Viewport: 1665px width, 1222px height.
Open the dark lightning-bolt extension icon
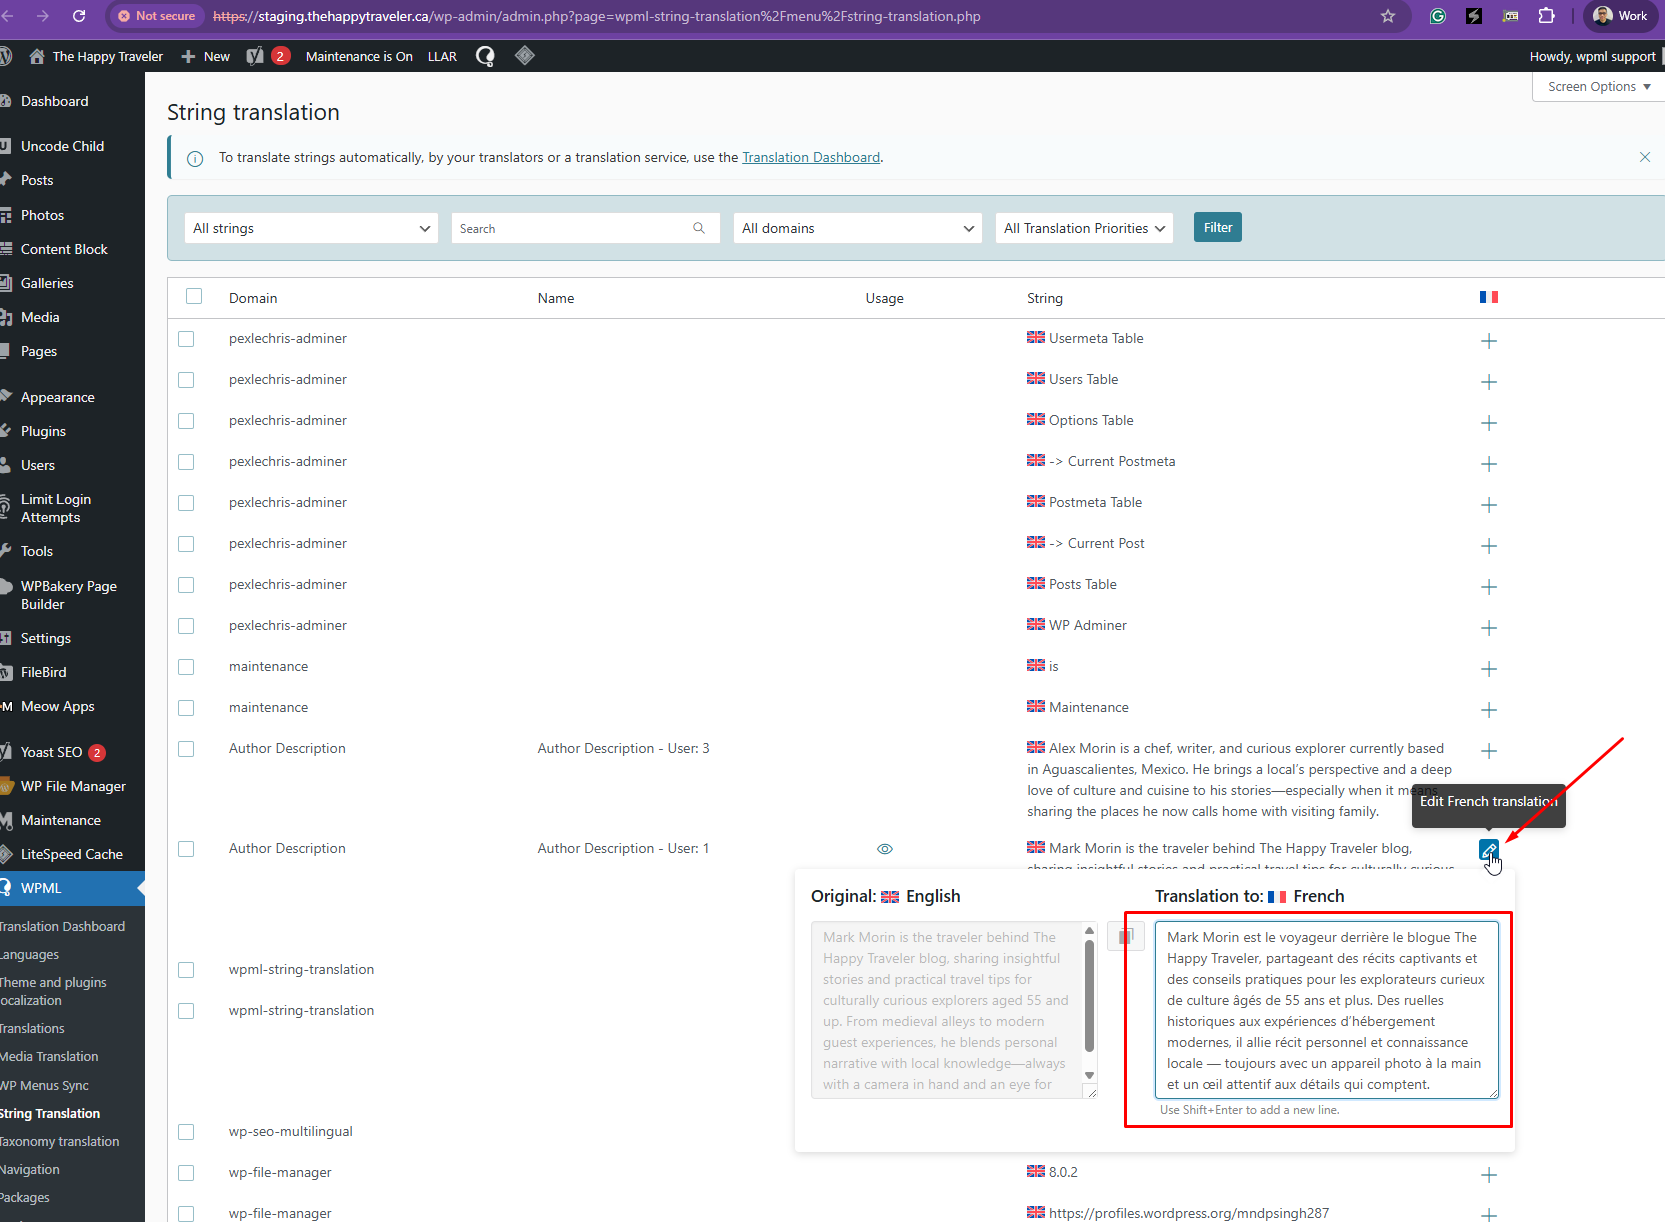point(1474,16)
